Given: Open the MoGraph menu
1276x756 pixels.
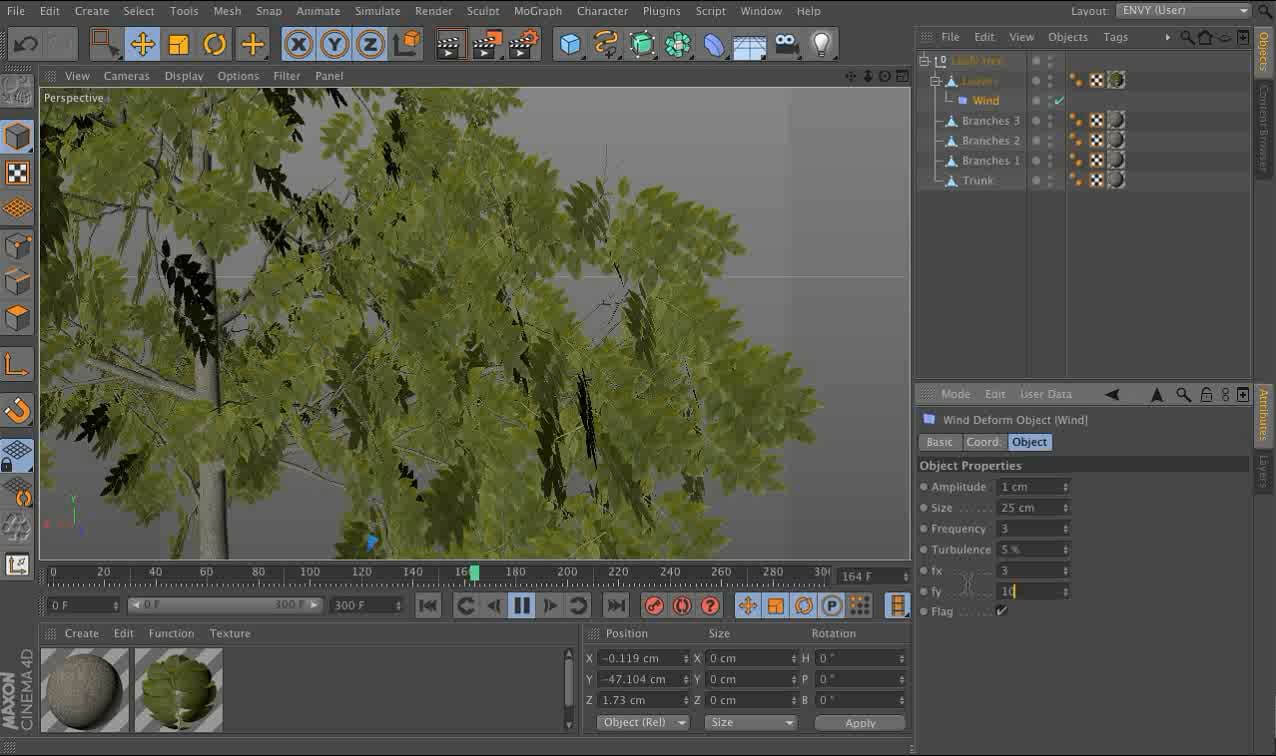Looking at the screenshot, I should pyautogui.click(x=537, y=11).
